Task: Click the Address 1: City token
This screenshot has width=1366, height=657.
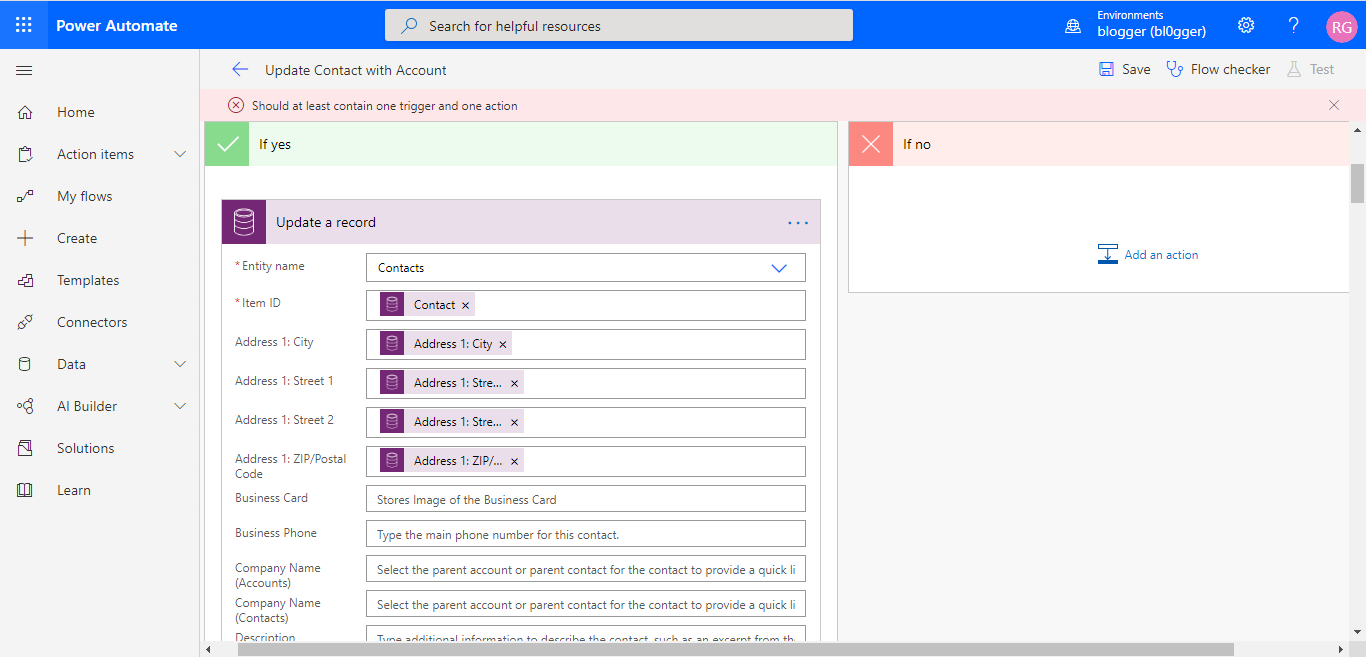Action: 445,344
